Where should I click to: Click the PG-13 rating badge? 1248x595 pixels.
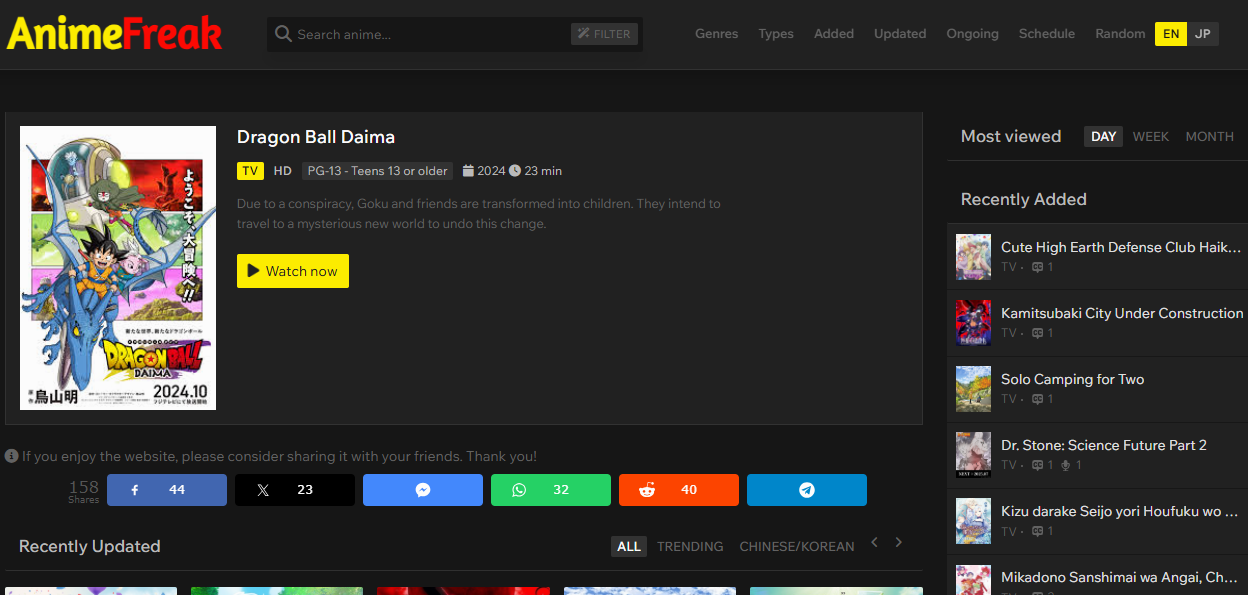pyautogui.click(x=377, y=171)
